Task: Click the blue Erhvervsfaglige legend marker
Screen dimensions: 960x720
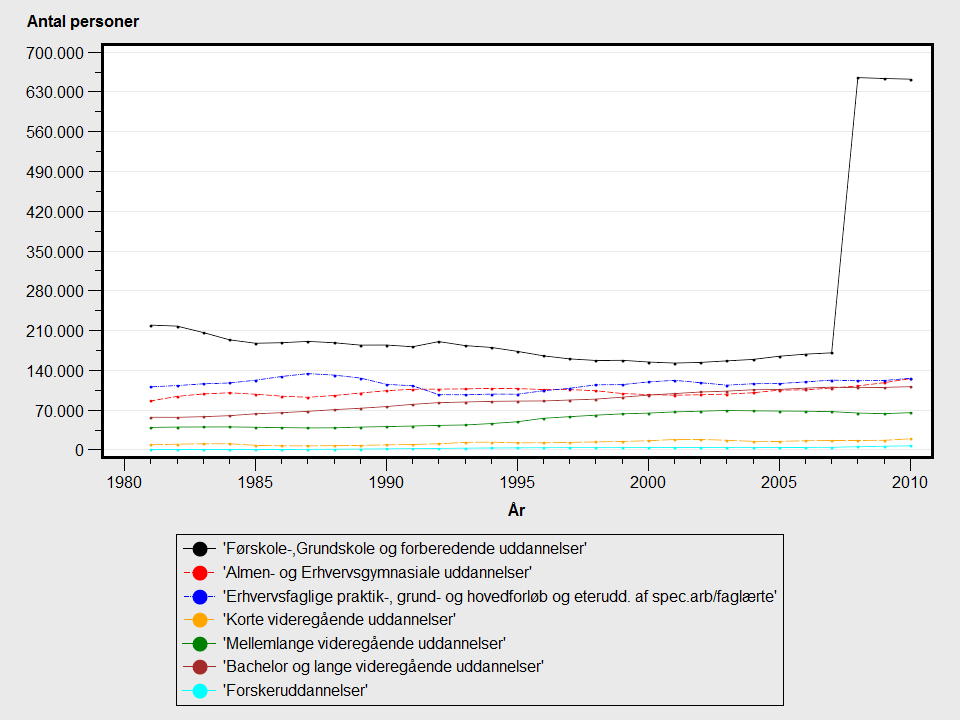Action: coord(200,596)
